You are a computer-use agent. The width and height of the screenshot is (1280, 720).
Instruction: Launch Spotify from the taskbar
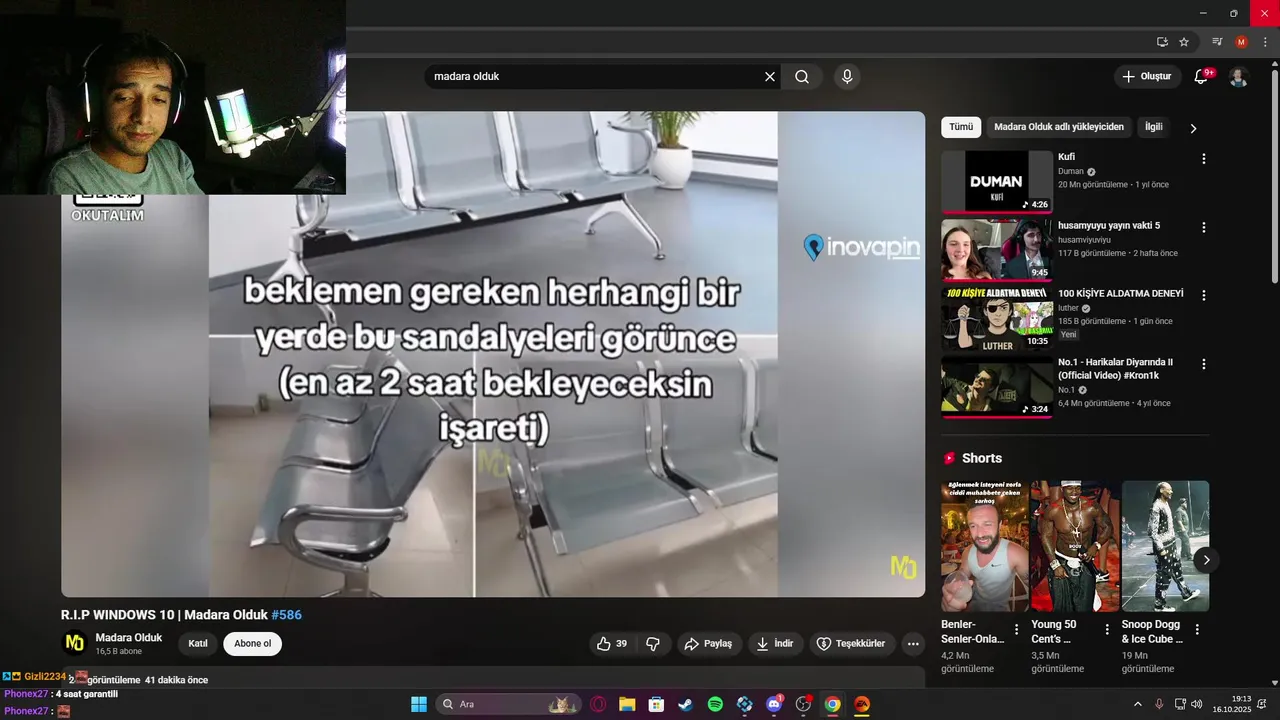pyautogui.click(x=715, y=704)
